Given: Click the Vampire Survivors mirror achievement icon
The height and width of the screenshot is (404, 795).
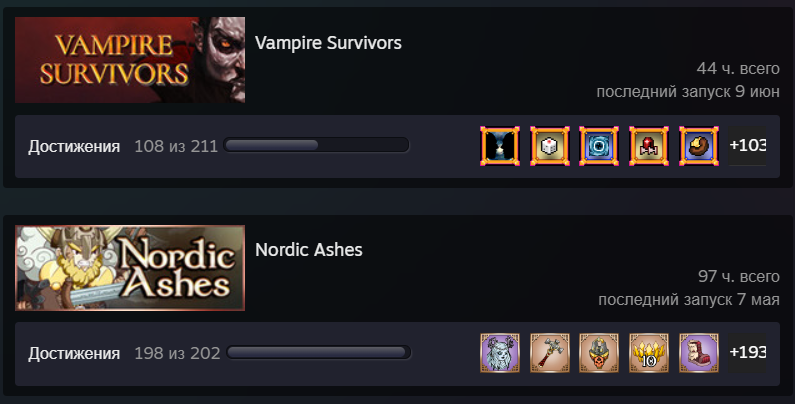Looking at the screenshot, I should 499,146.
